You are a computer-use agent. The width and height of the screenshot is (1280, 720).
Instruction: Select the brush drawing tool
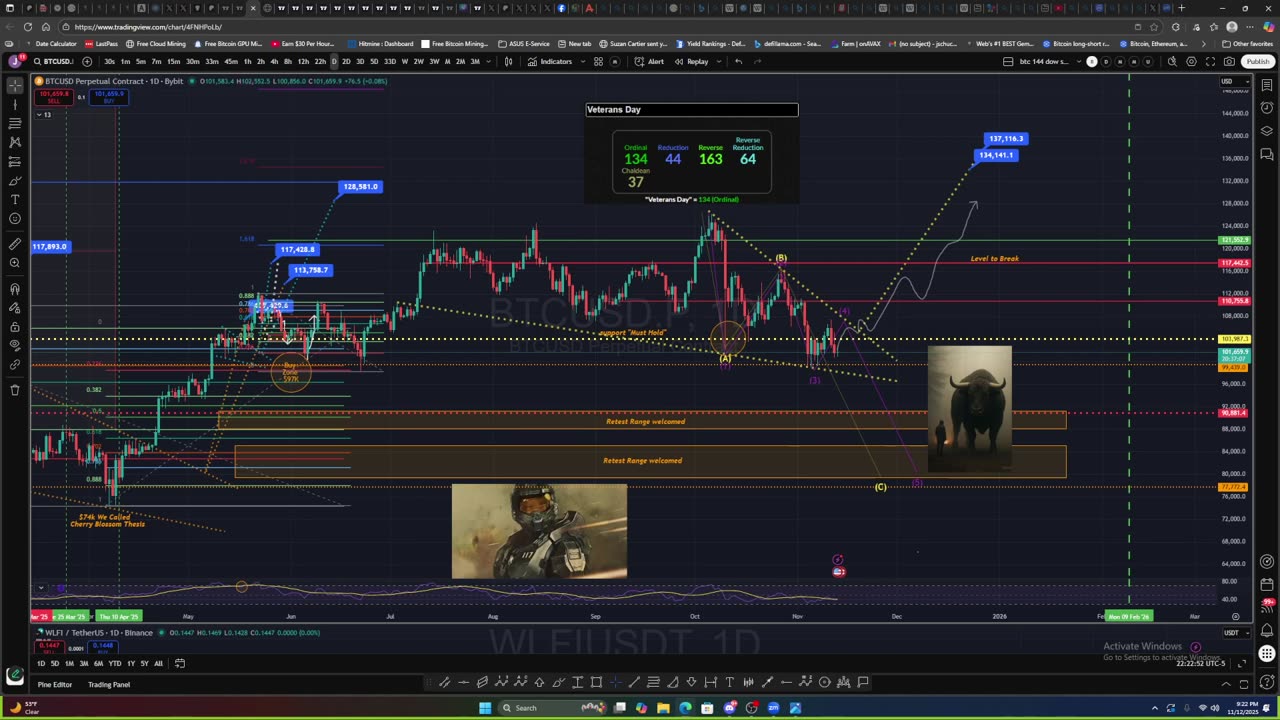[15, 181]
